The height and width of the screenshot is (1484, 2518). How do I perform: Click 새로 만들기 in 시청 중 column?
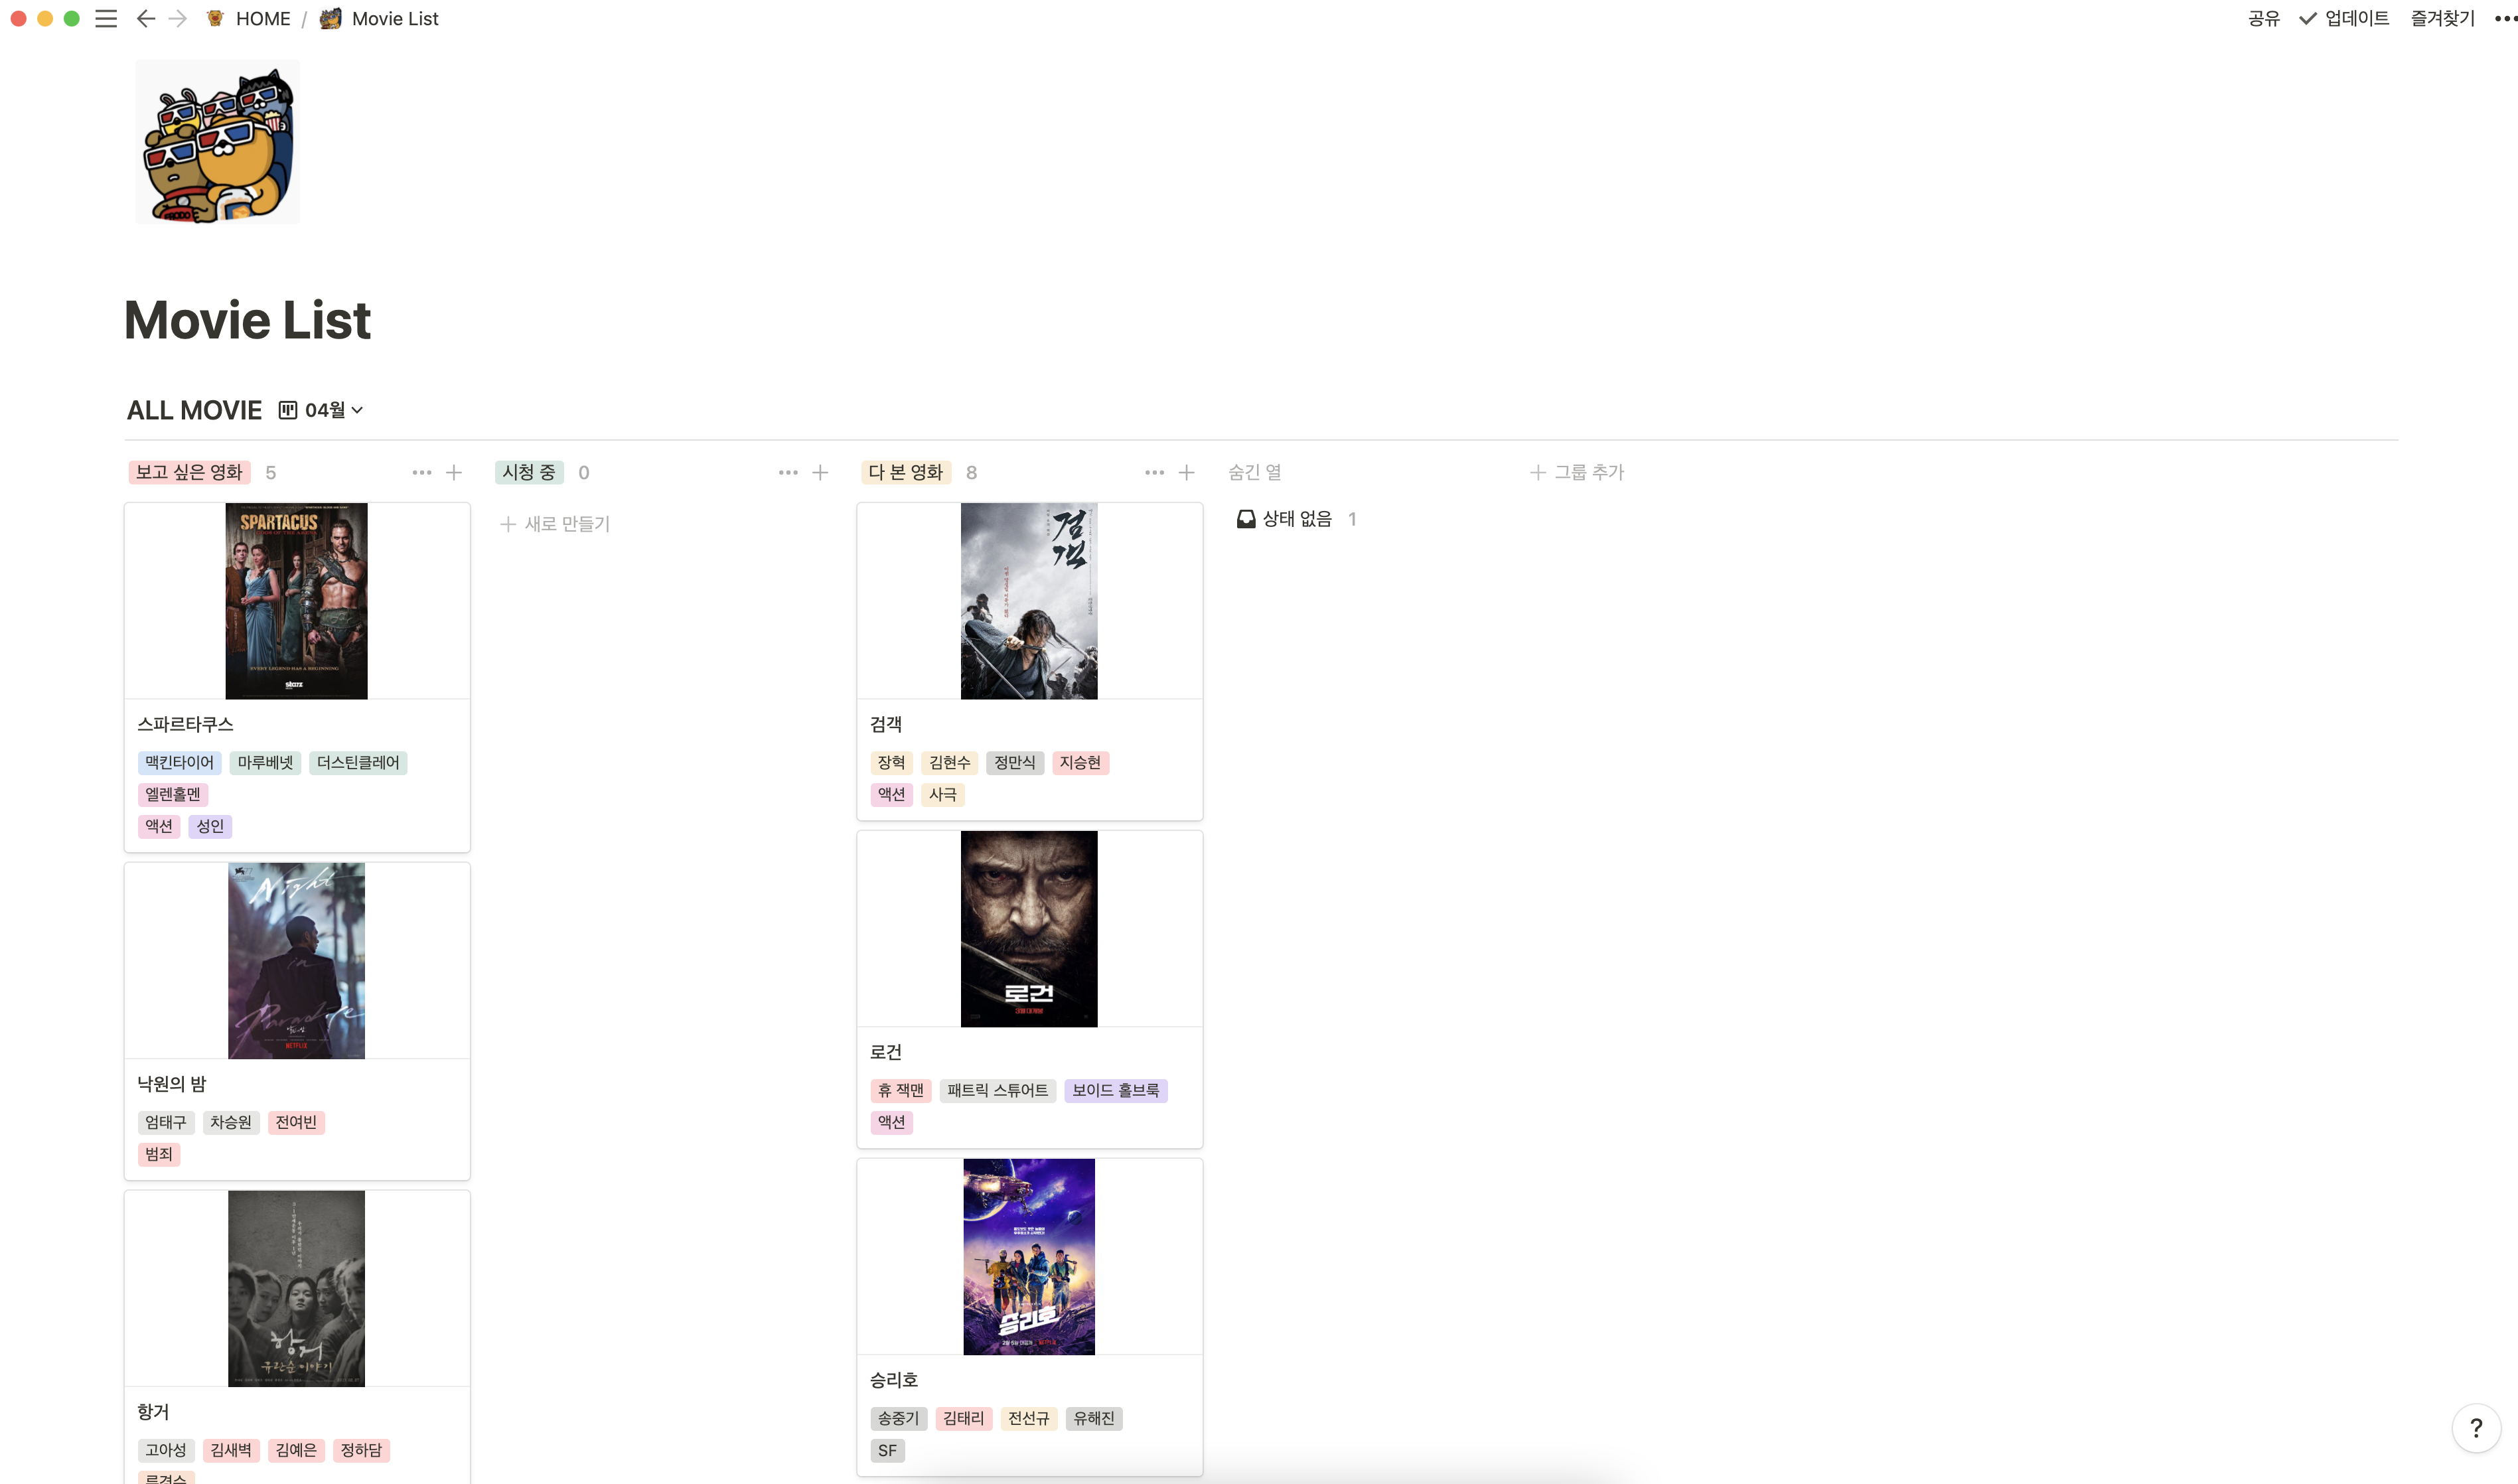click(x=555, y=524)
